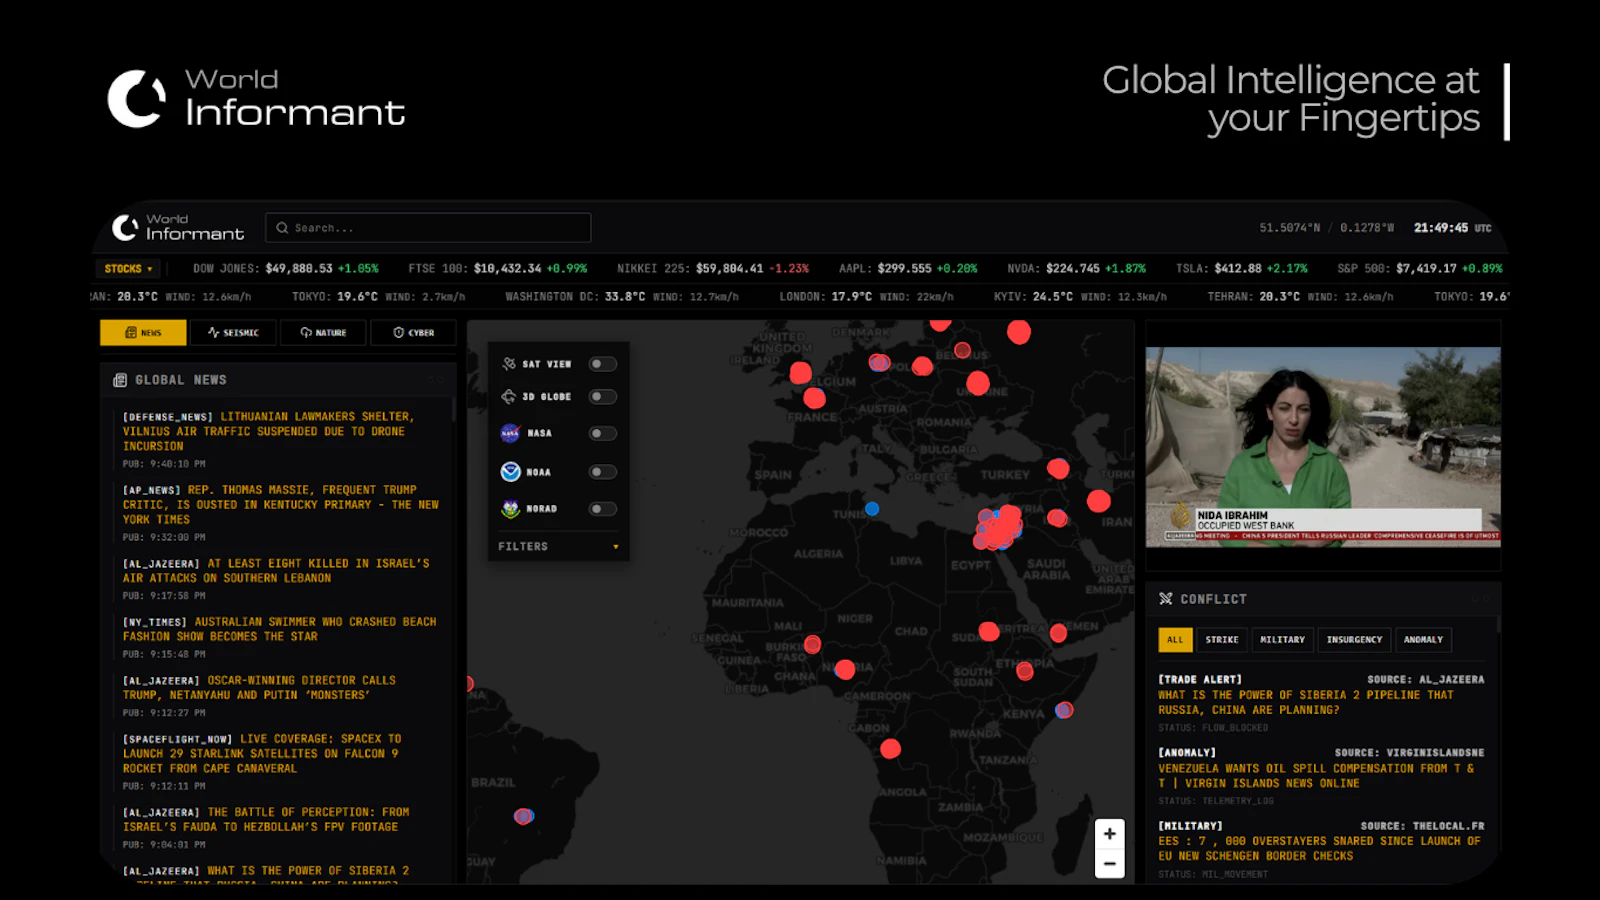Switch to the Cyber tab
This screenshot has height=900, width=1600.
pyautogui.click(x=413, y=333)
